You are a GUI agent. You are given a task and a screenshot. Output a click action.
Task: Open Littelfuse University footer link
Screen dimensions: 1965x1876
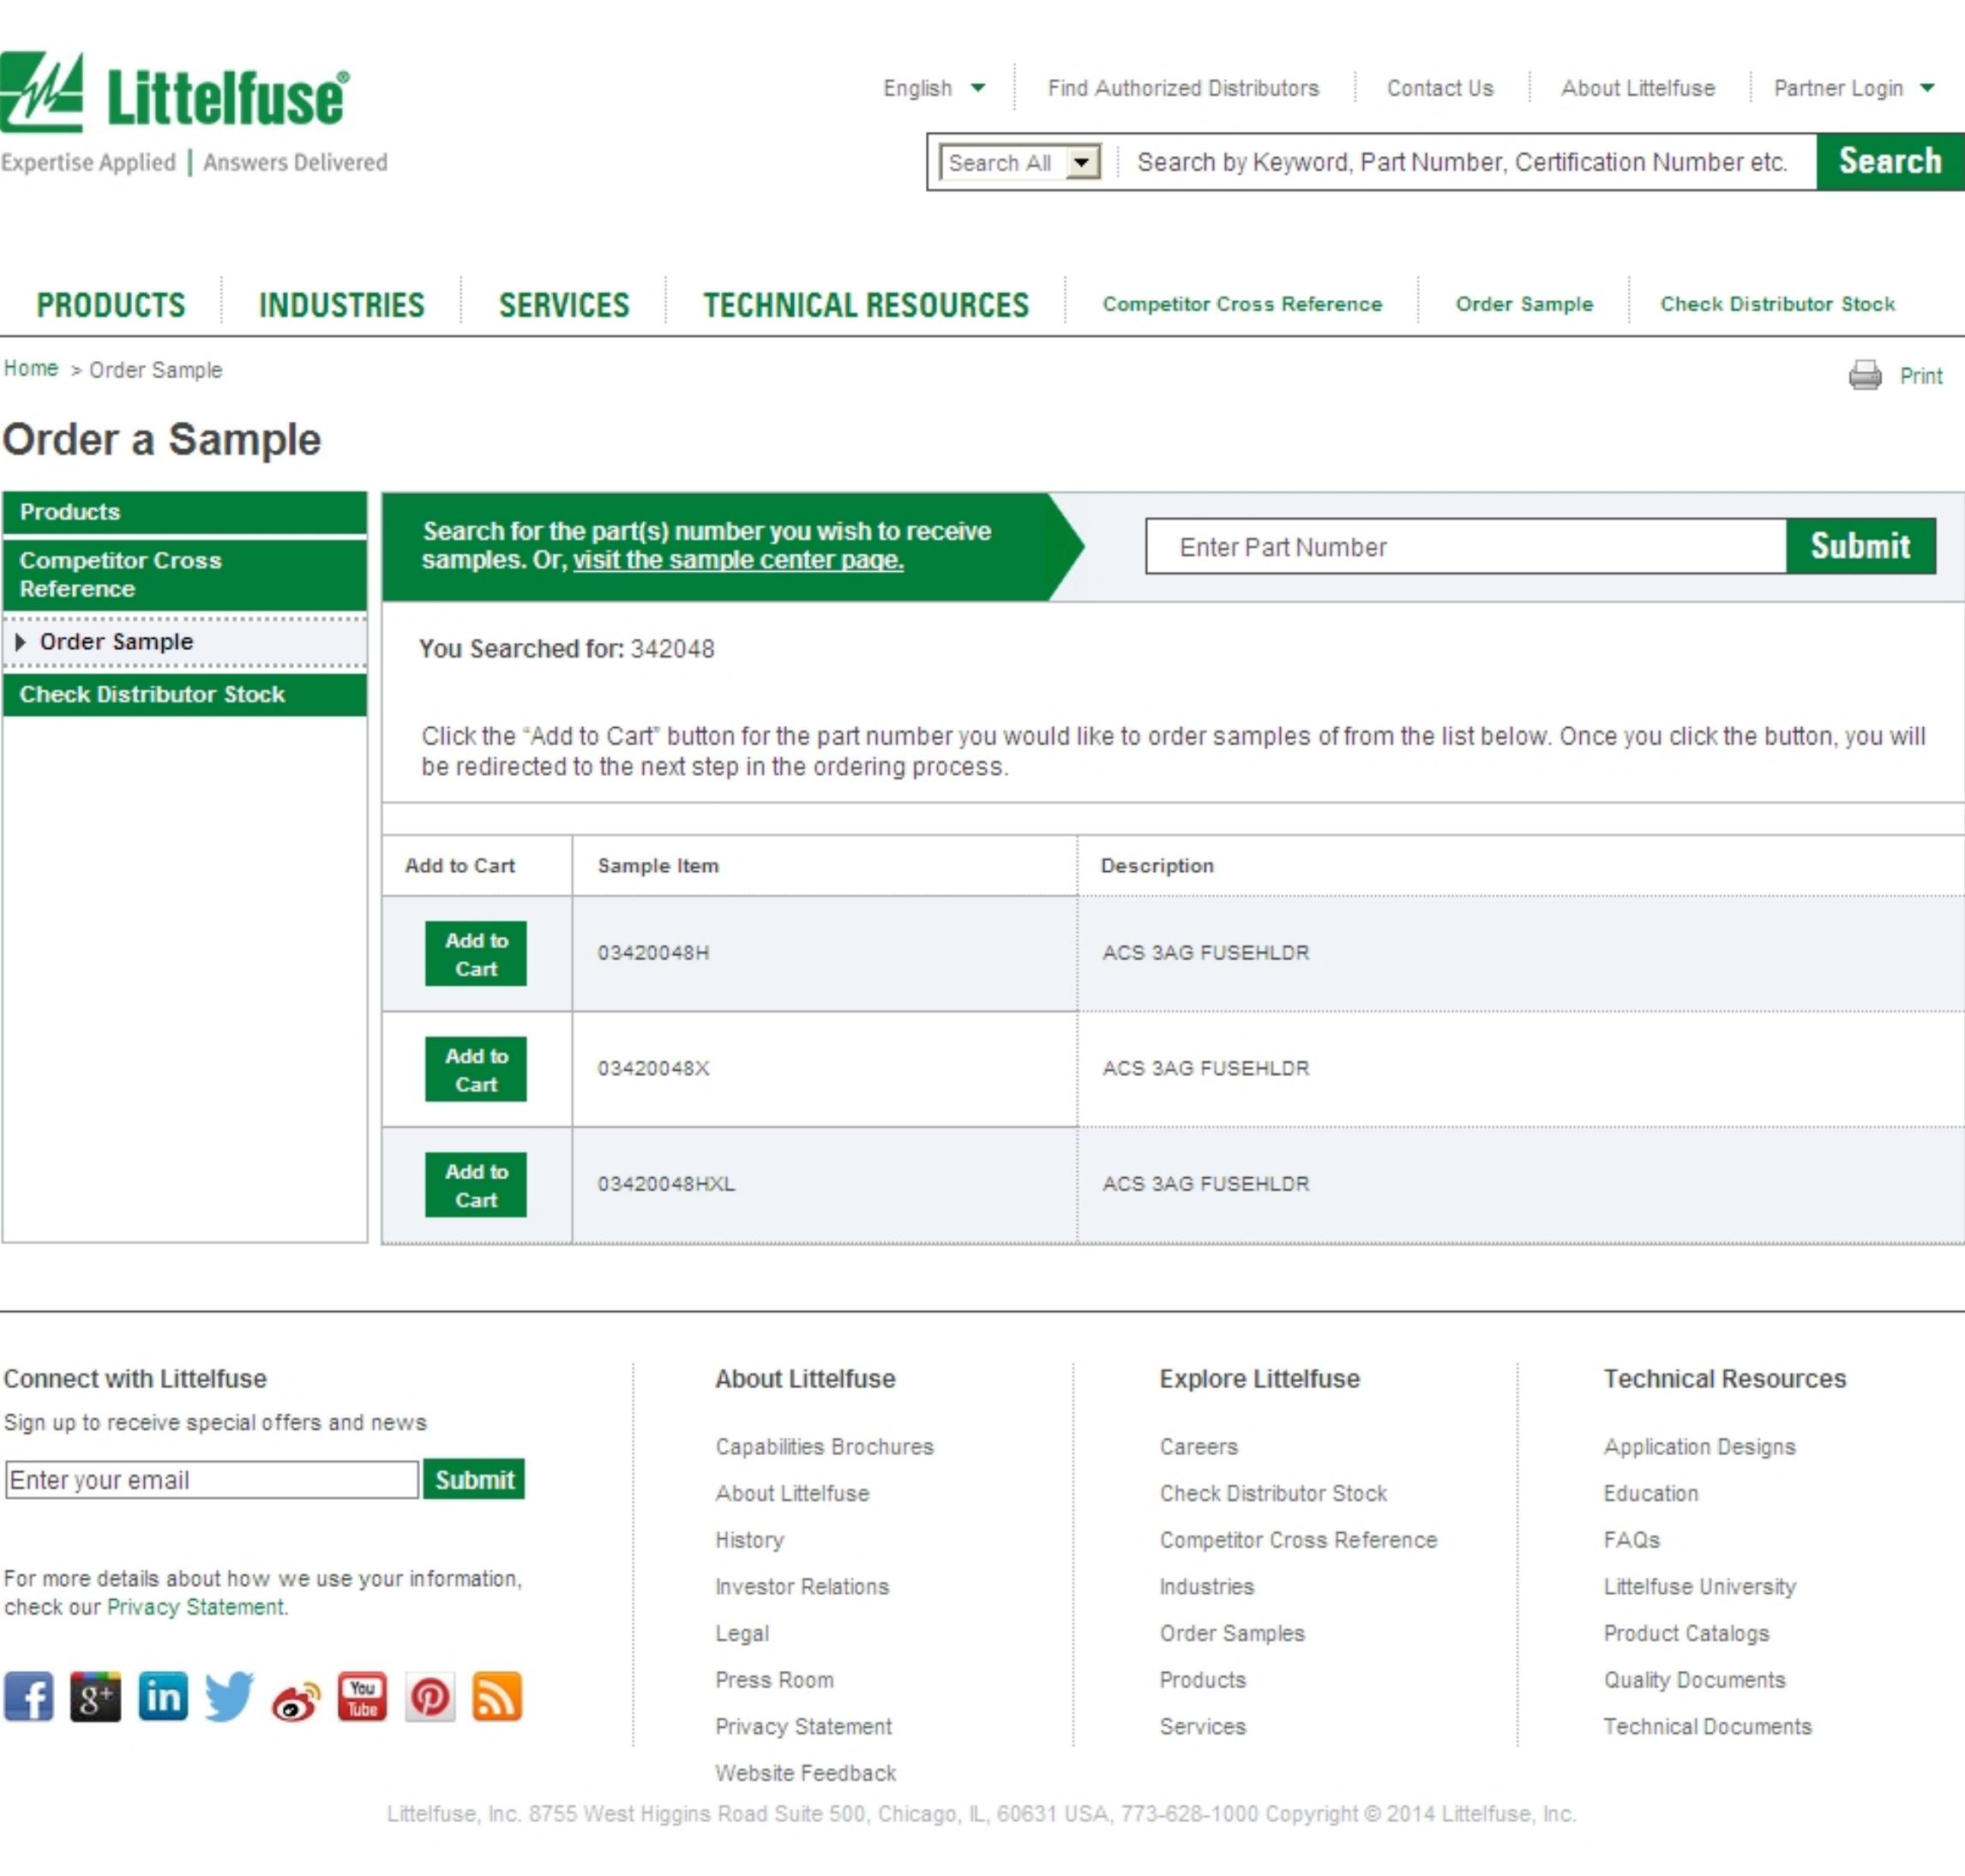(1699, 1587)
